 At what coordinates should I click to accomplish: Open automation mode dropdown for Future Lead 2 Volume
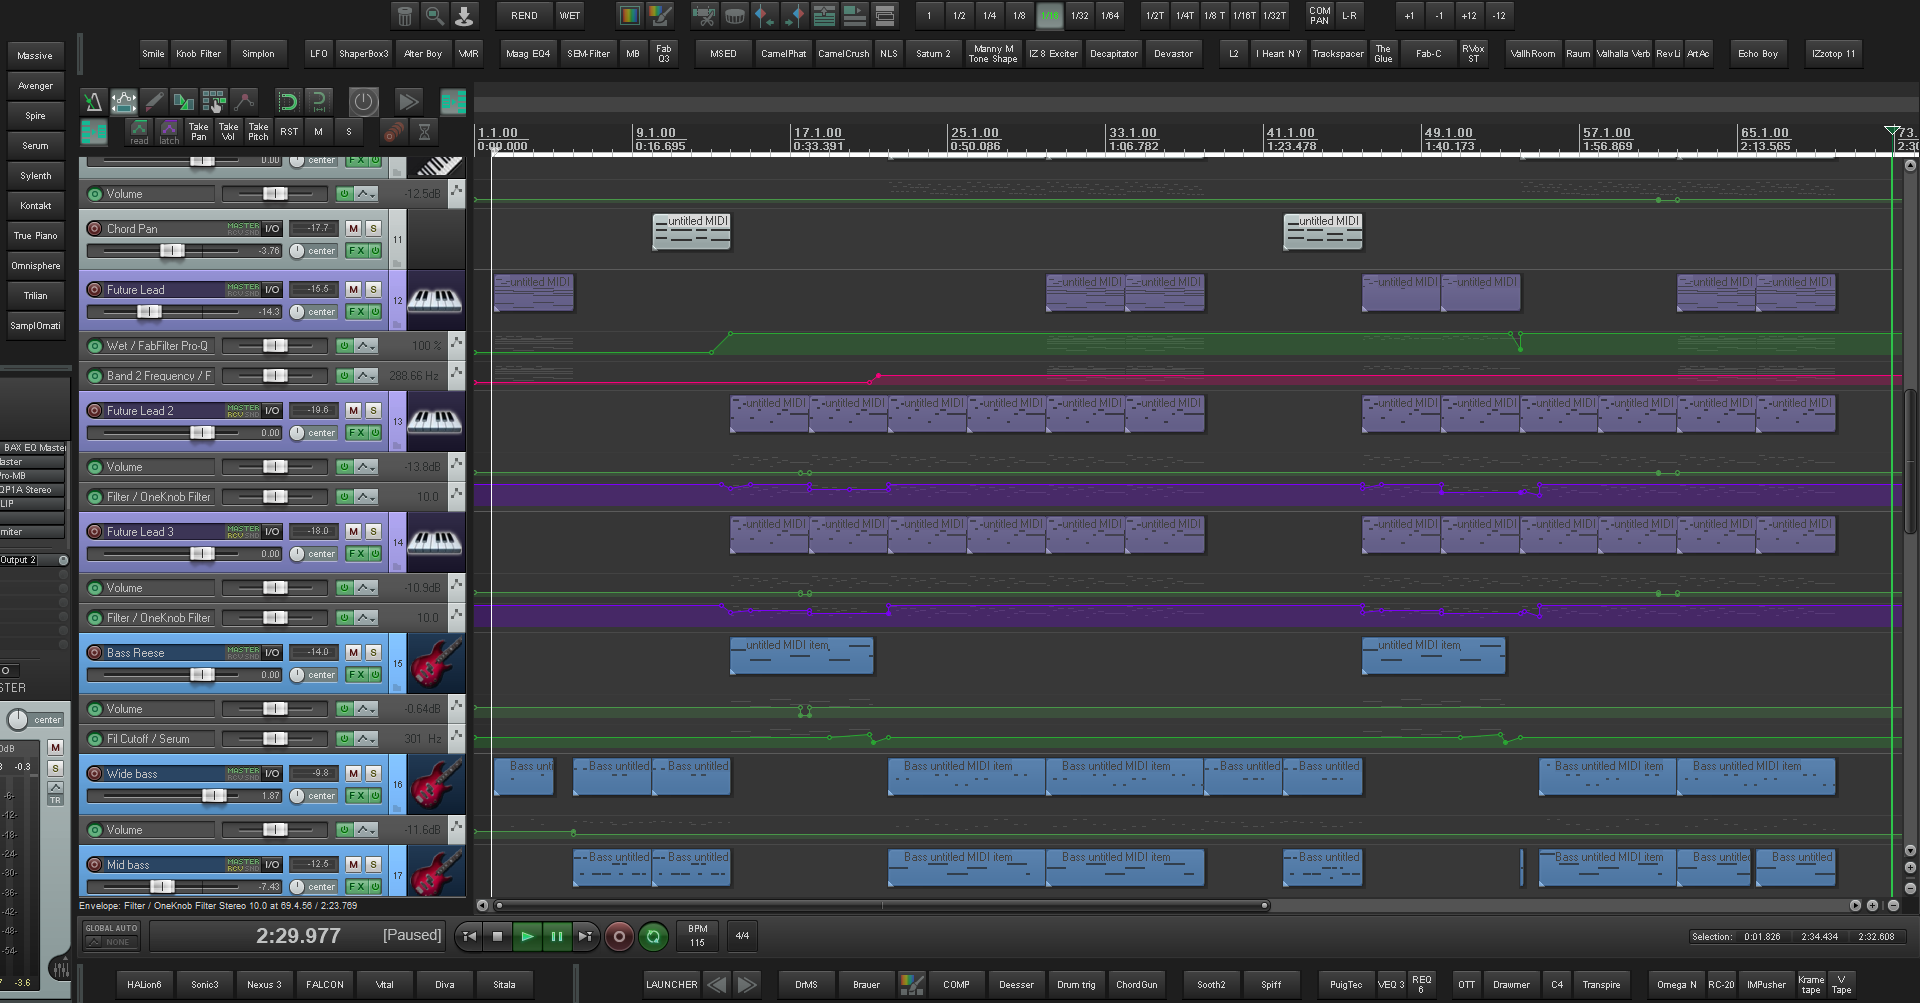tap(366, 467)
